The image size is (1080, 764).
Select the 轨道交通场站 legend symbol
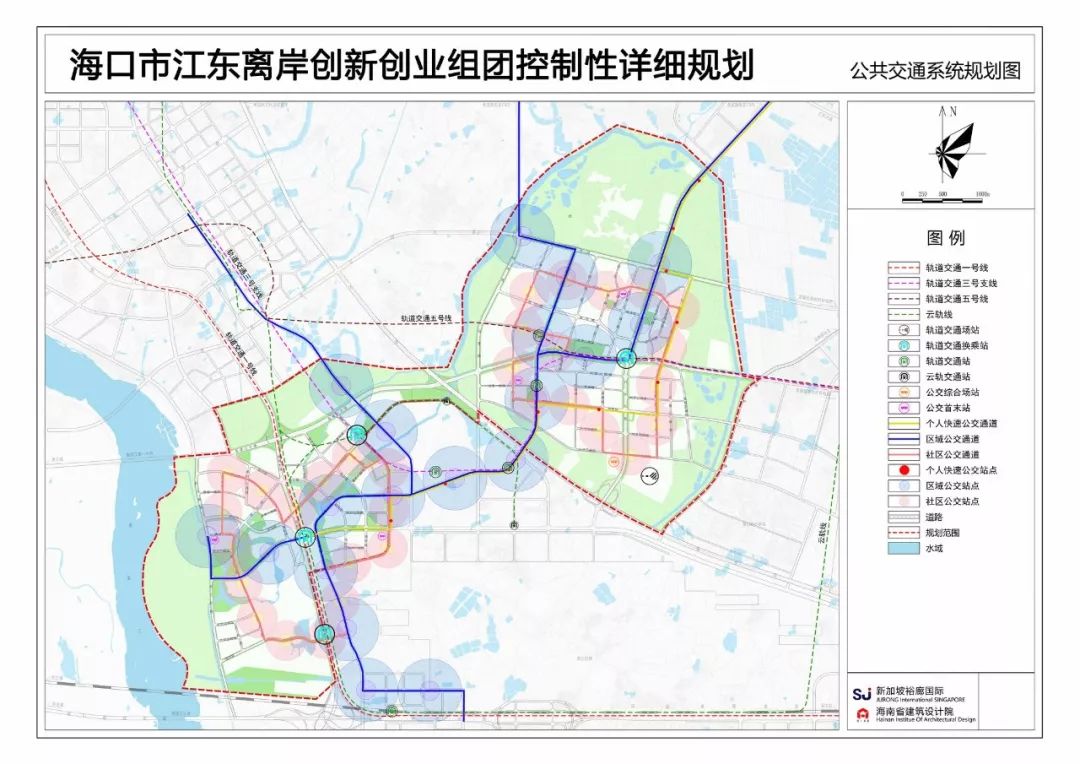pos(903,328)
